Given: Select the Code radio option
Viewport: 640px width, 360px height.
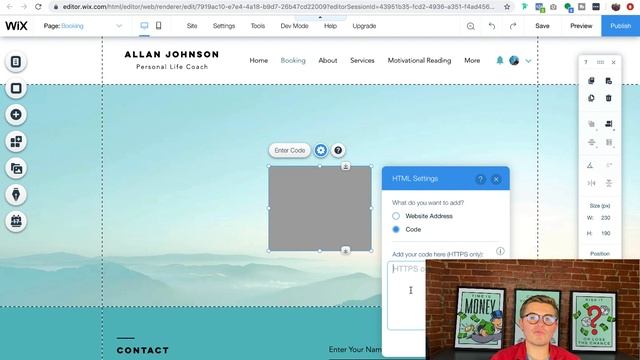Looking at the screenshot, I should pos(396,229).
